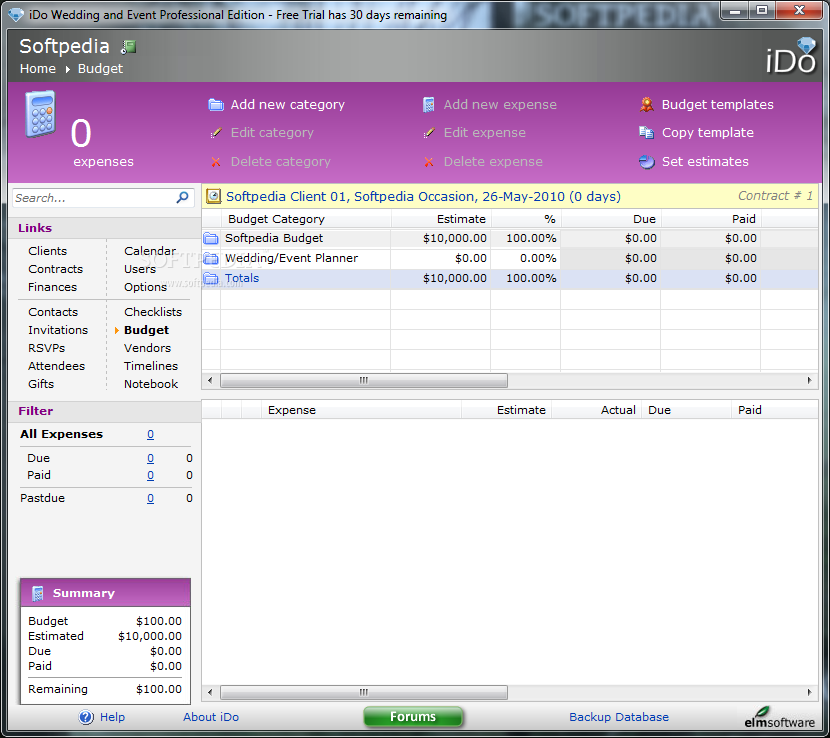Image resolution: width=830 pixels, height=738 pixels.
Task: Open the Contracts link
Action: (x=56, y=269)
